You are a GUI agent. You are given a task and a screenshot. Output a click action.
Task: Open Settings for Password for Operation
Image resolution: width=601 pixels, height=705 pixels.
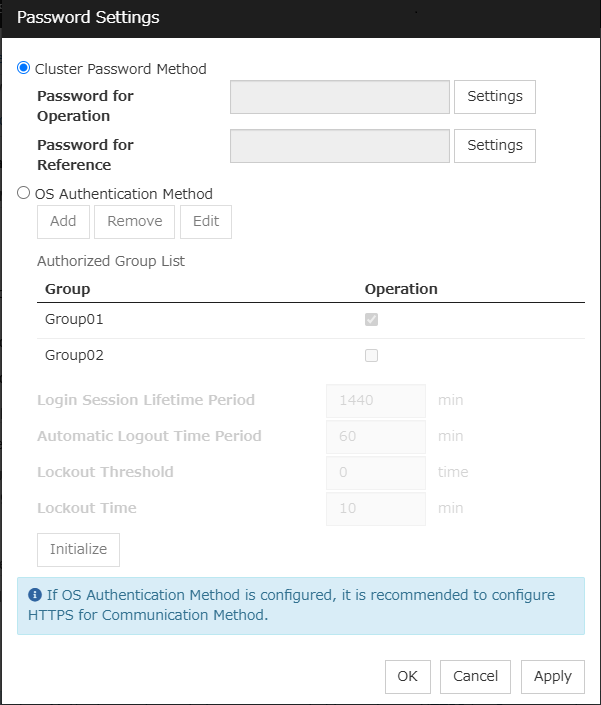tap(495, 96)
